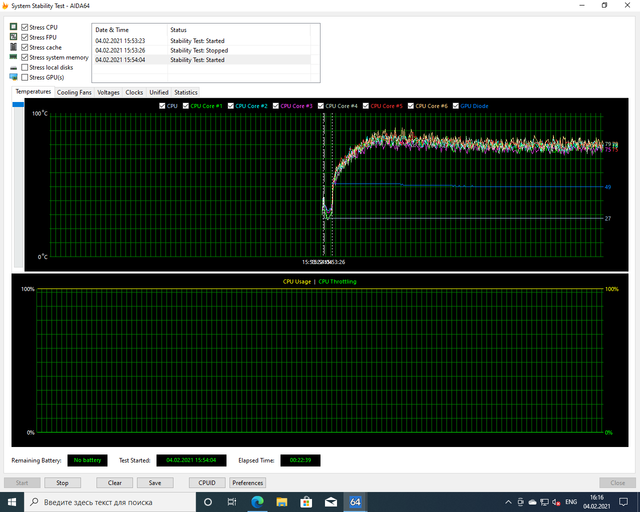This screenshot has width=640, height=512.
Task: Toggle the CPU Core #3 graph checkbox
Action: pyautogui.click(x=276, y=106)
